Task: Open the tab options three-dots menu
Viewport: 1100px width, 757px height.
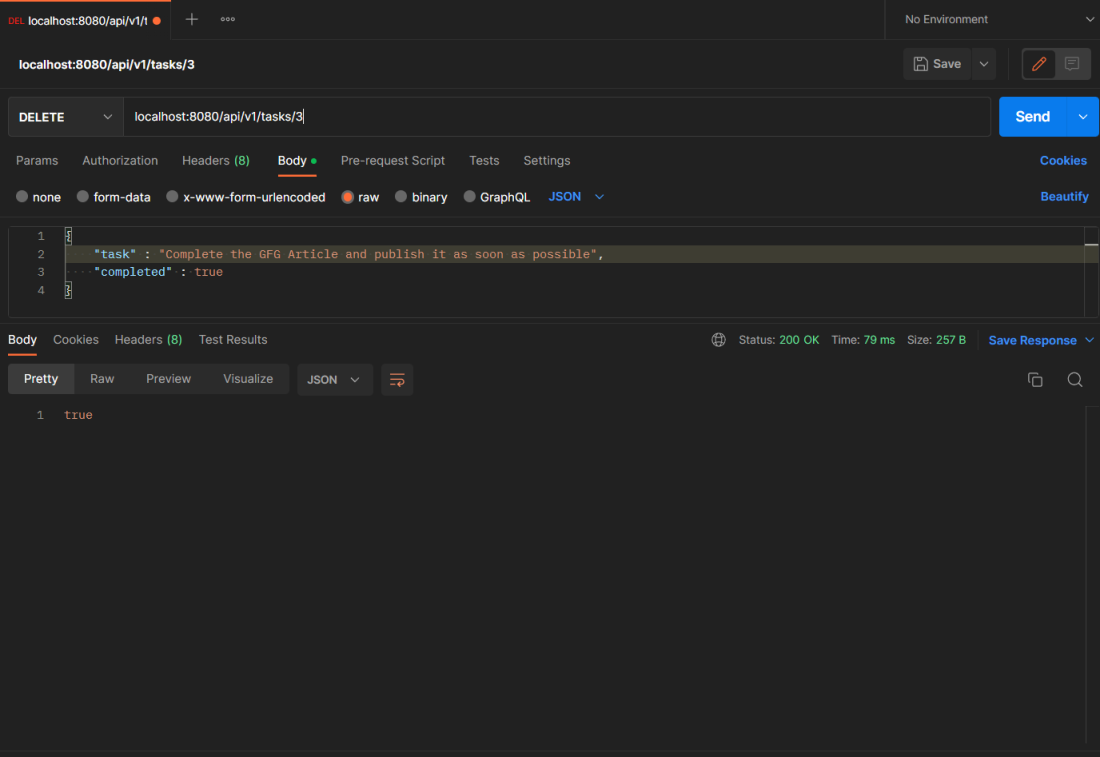Action: pos(227,20)
